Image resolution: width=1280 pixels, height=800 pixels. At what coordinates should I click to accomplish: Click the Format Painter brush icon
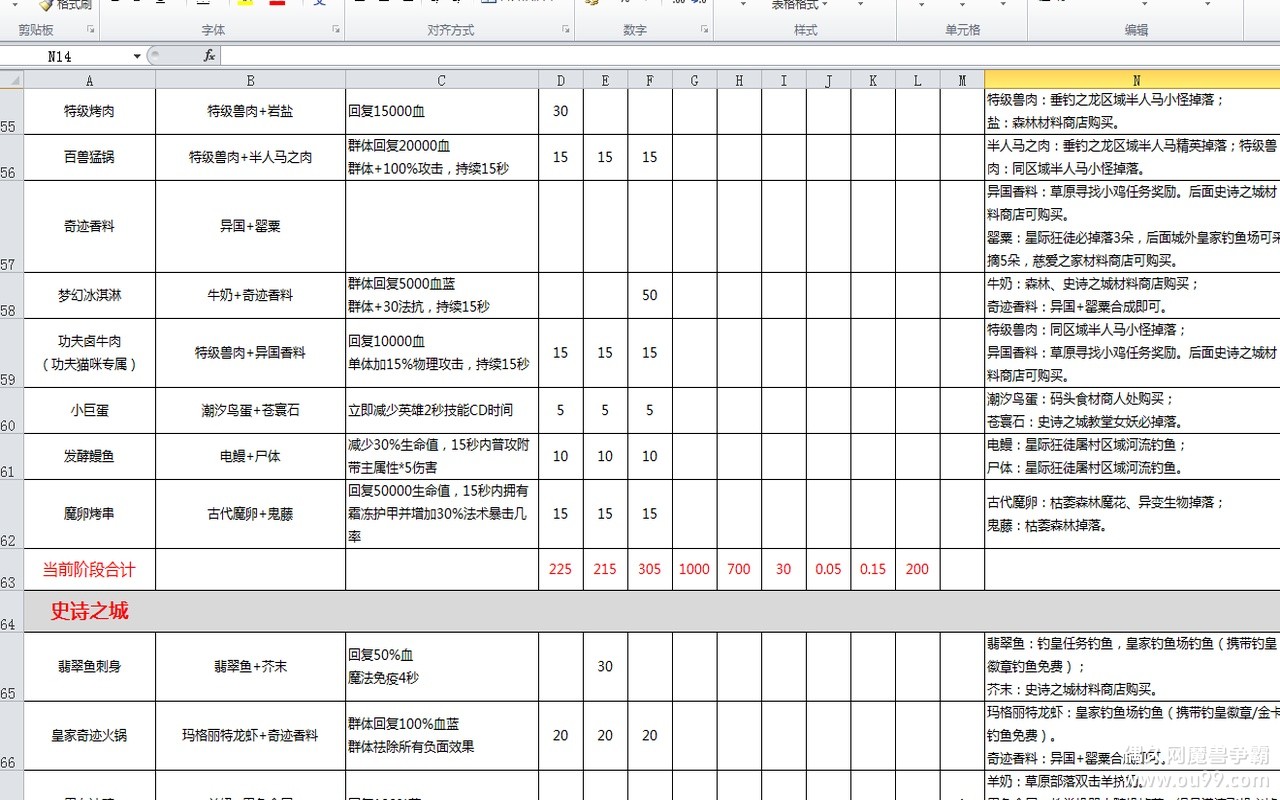(46, 4)
